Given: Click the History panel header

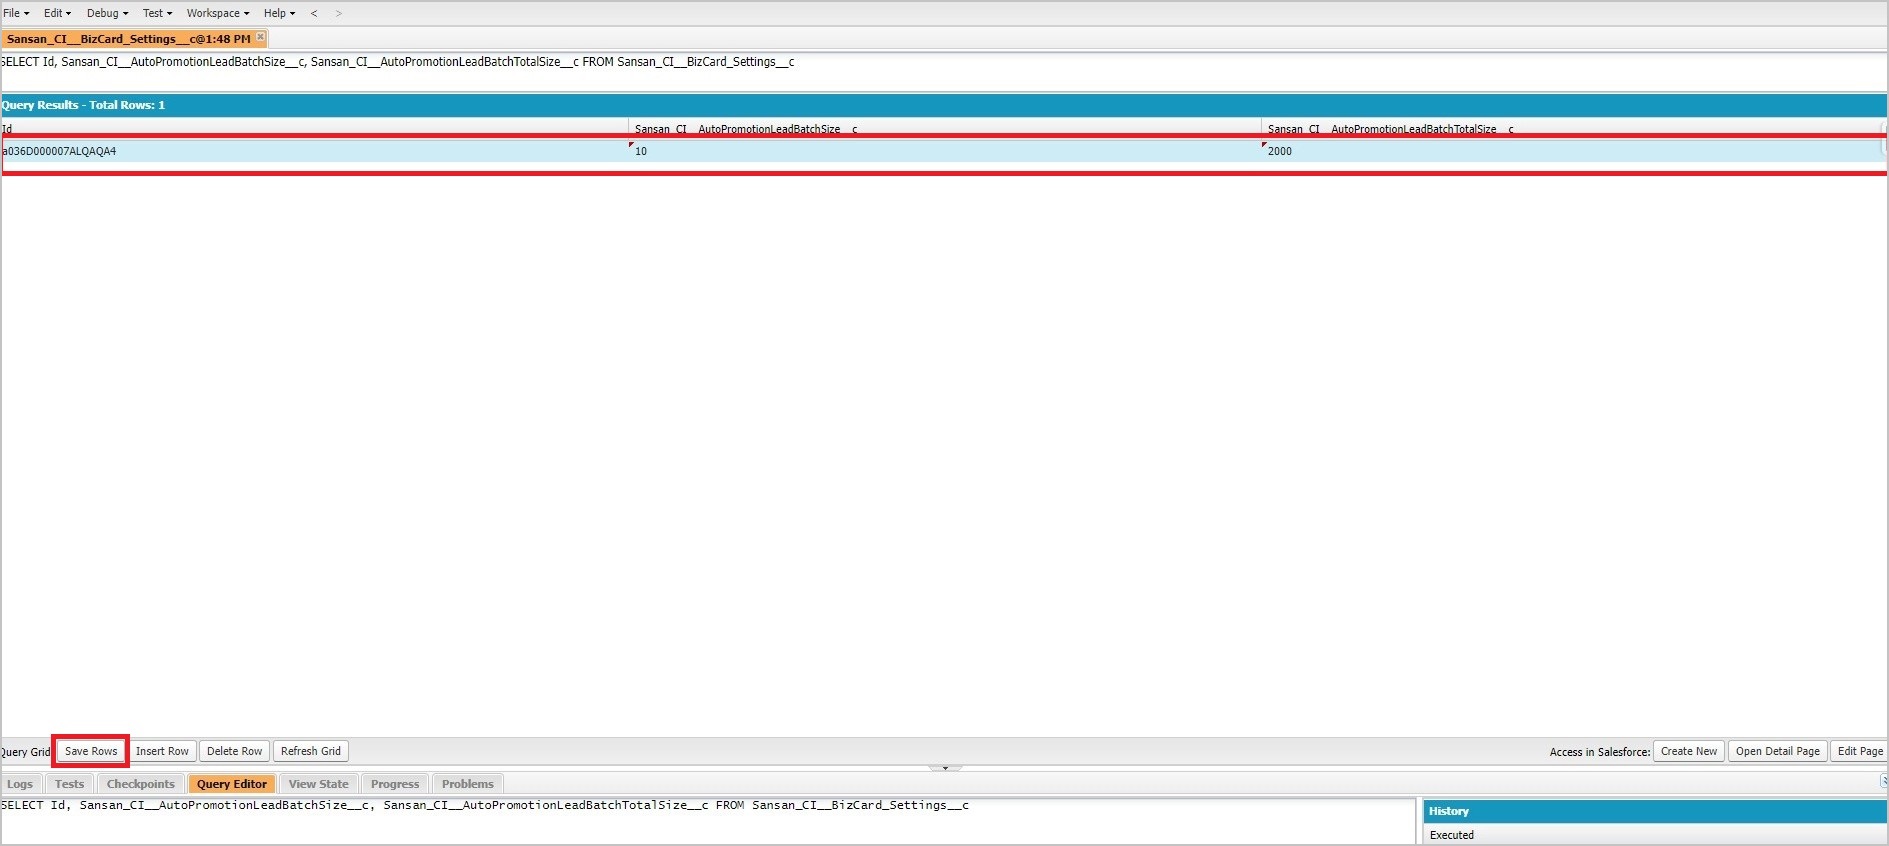Looking at the screenshot, I should (x=1654, y=811).
